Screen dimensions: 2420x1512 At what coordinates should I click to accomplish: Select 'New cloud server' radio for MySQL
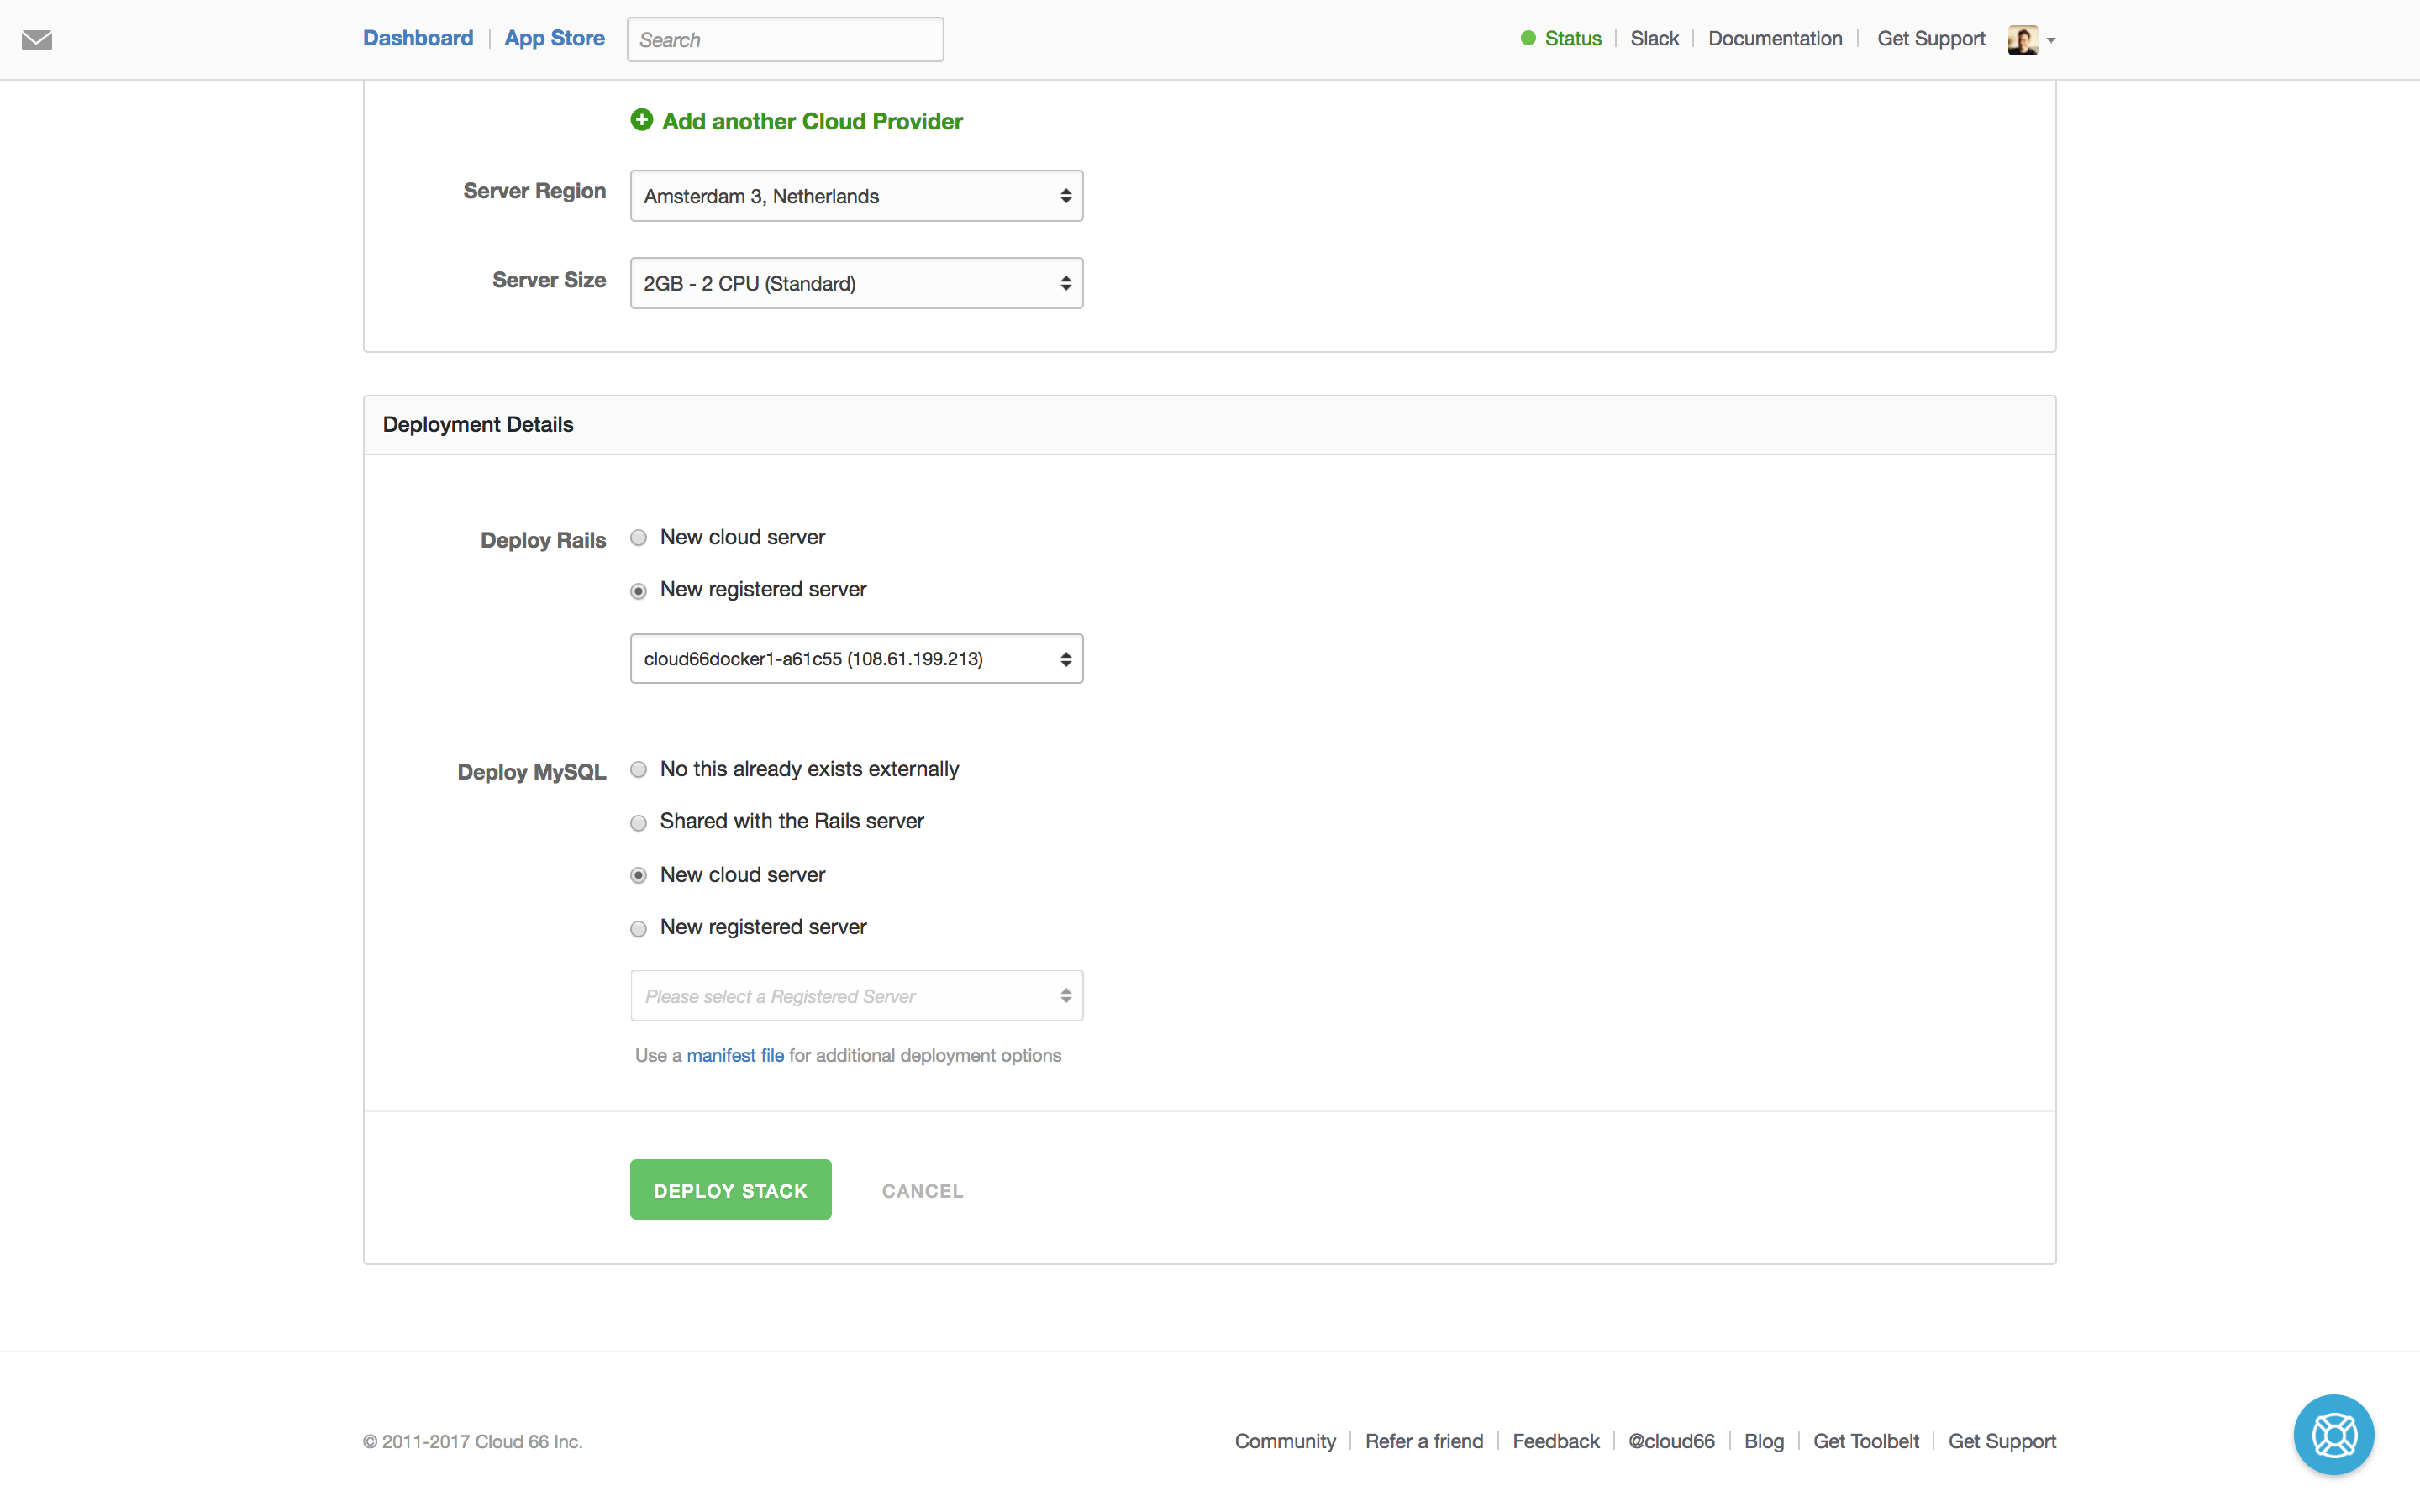638,874
